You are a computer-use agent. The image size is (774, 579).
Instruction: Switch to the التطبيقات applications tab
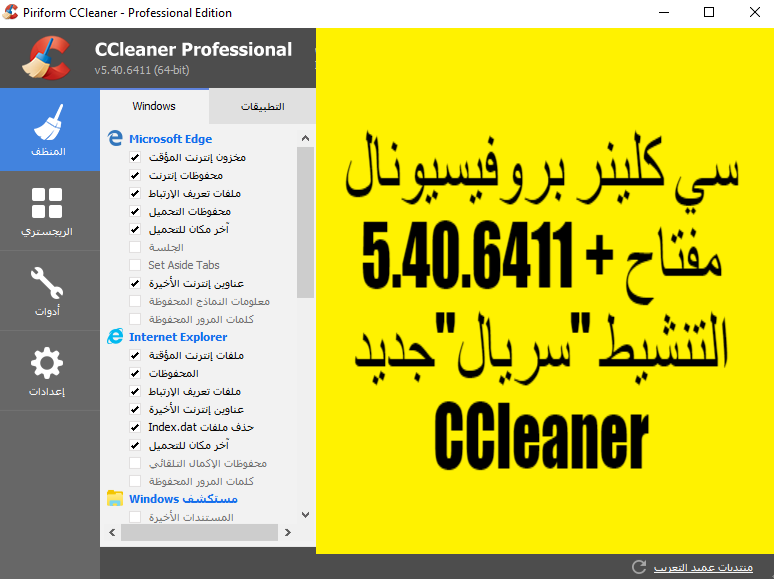262,107
